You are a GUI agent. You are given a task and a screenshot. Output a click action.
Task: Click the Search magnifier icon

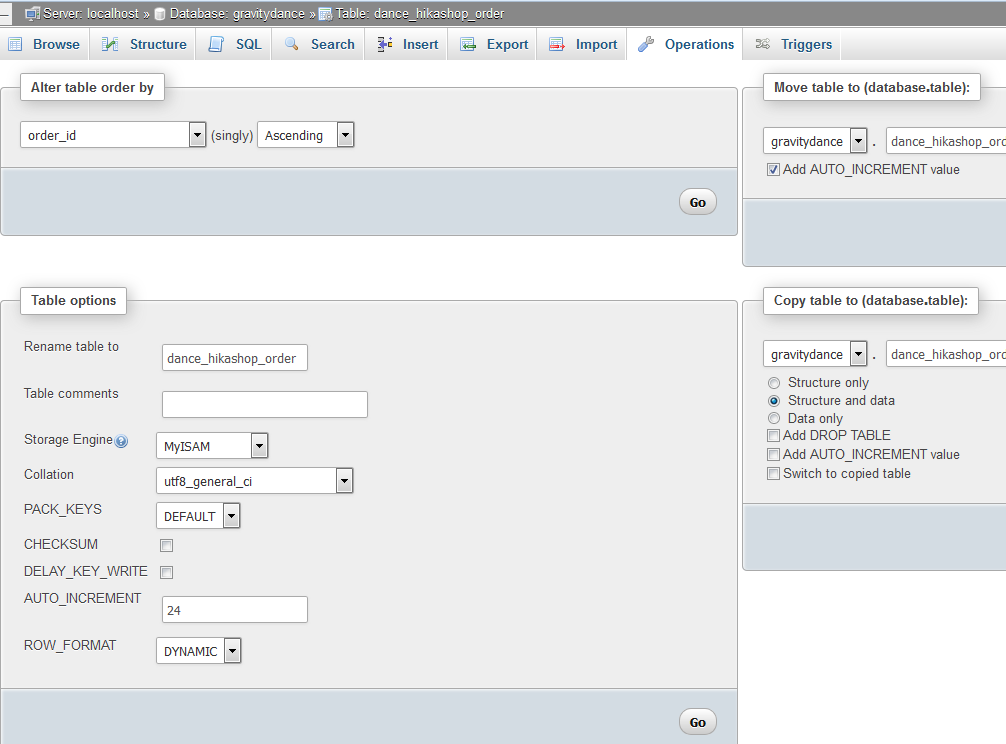291,44
